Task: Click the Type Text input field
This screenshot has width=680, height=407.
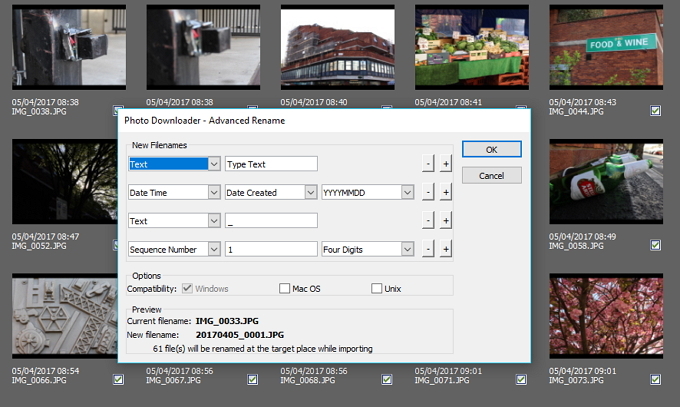Action: (271, 164)
